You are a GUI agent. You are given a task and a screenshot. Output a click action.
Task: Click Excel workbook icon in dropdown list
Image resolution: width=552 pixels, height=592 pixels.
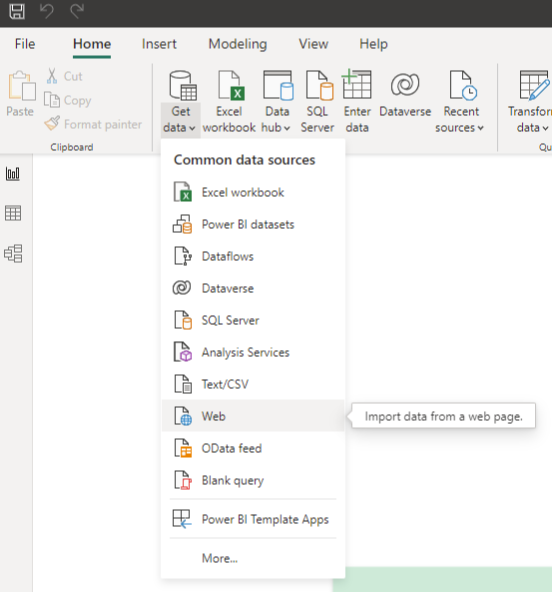[x=182, y=192]
